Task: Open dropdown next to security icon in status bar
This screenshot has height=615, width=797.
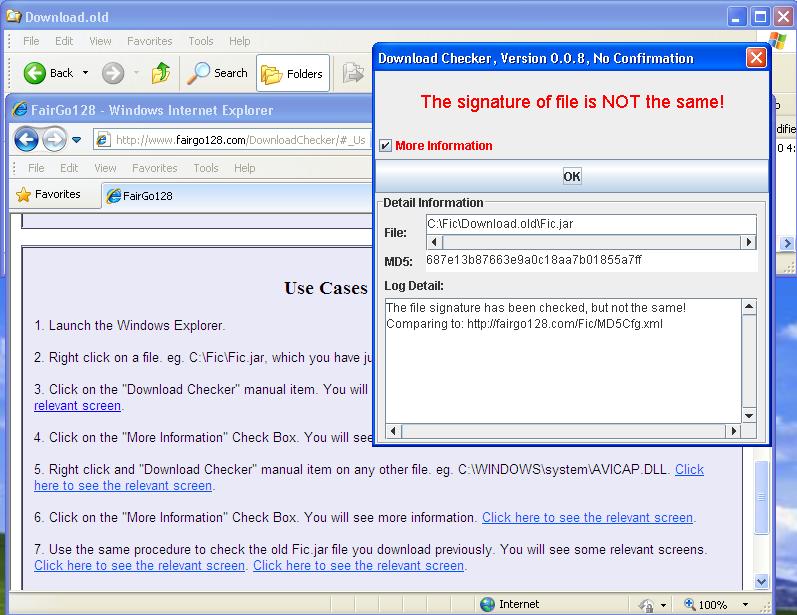Action: (663, 605)
